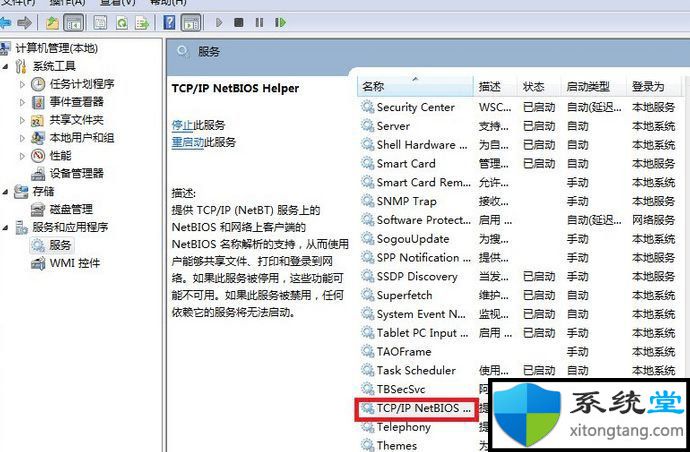
Task: Sort services by 名称 column header
Action: (415, 86)
